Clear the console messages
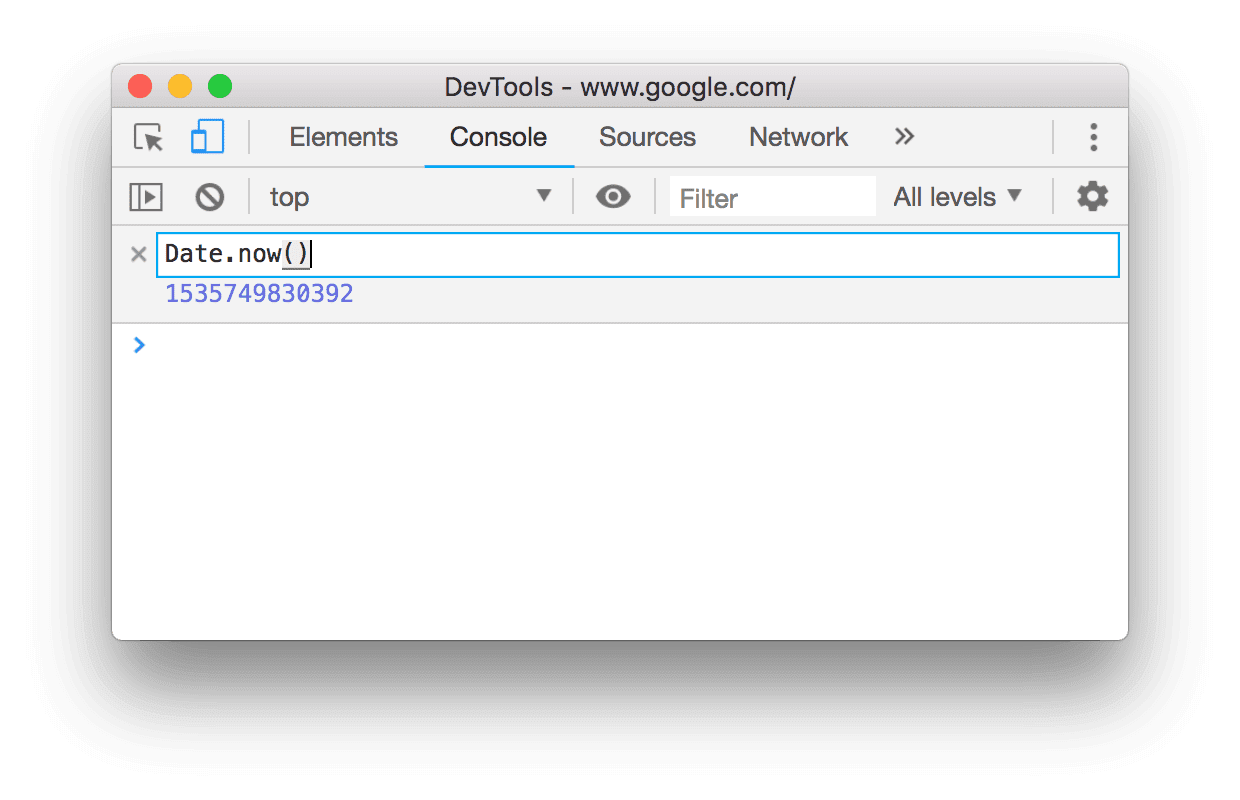Image resolution: width=1240 pixels, height=800 pixels. coord(210,197)
